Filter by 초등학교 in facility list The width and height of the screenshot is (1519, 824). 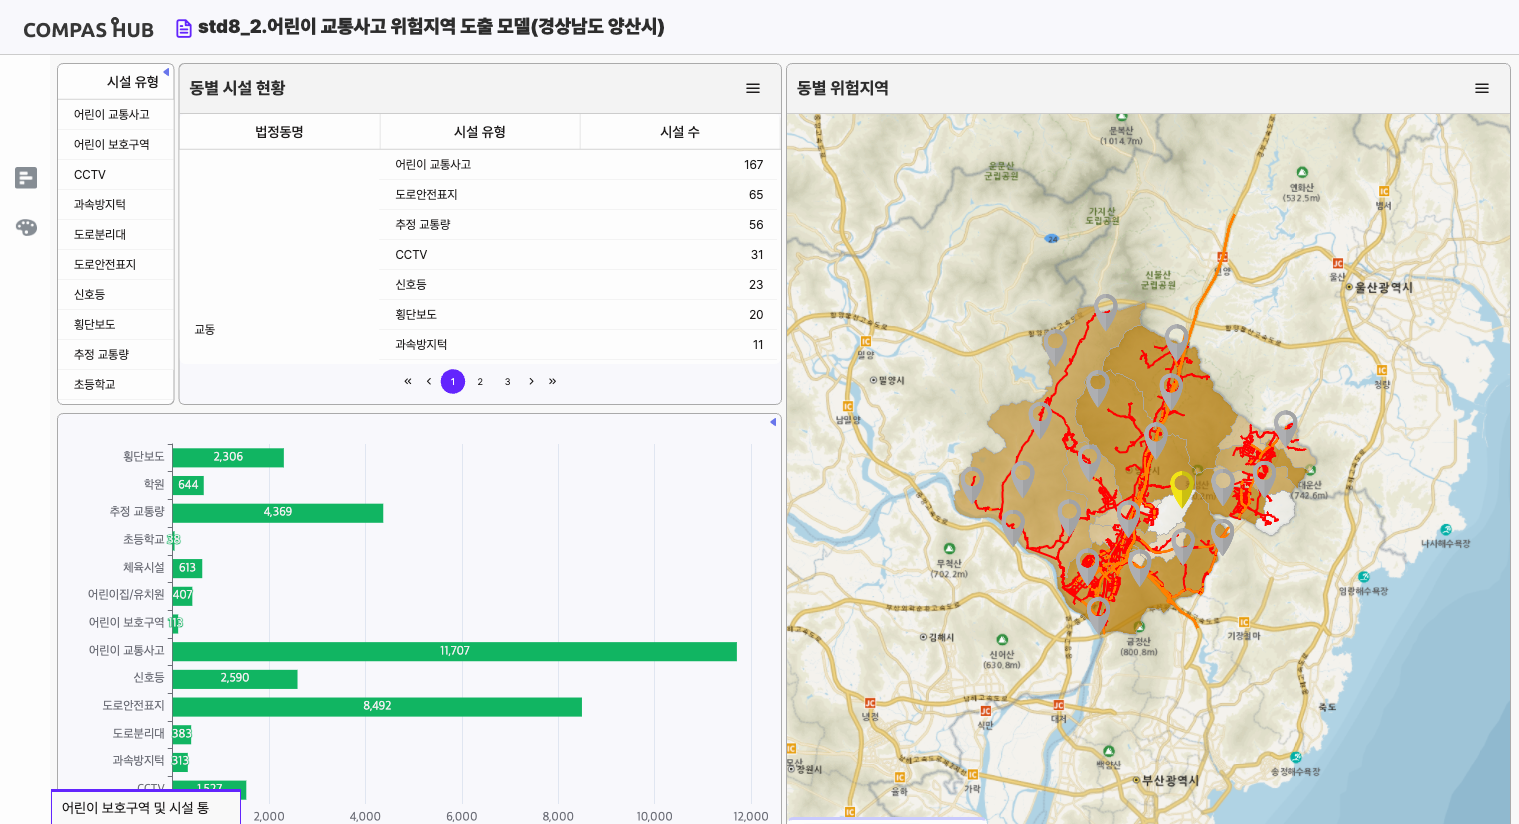116,384
